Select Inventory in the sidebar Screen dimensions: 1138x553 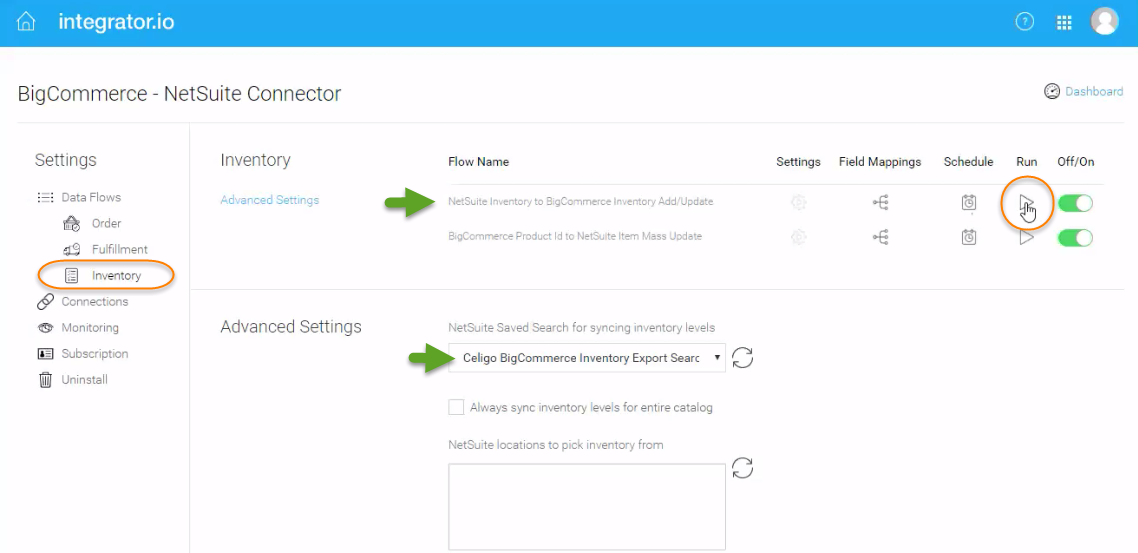tap(116, 276)
